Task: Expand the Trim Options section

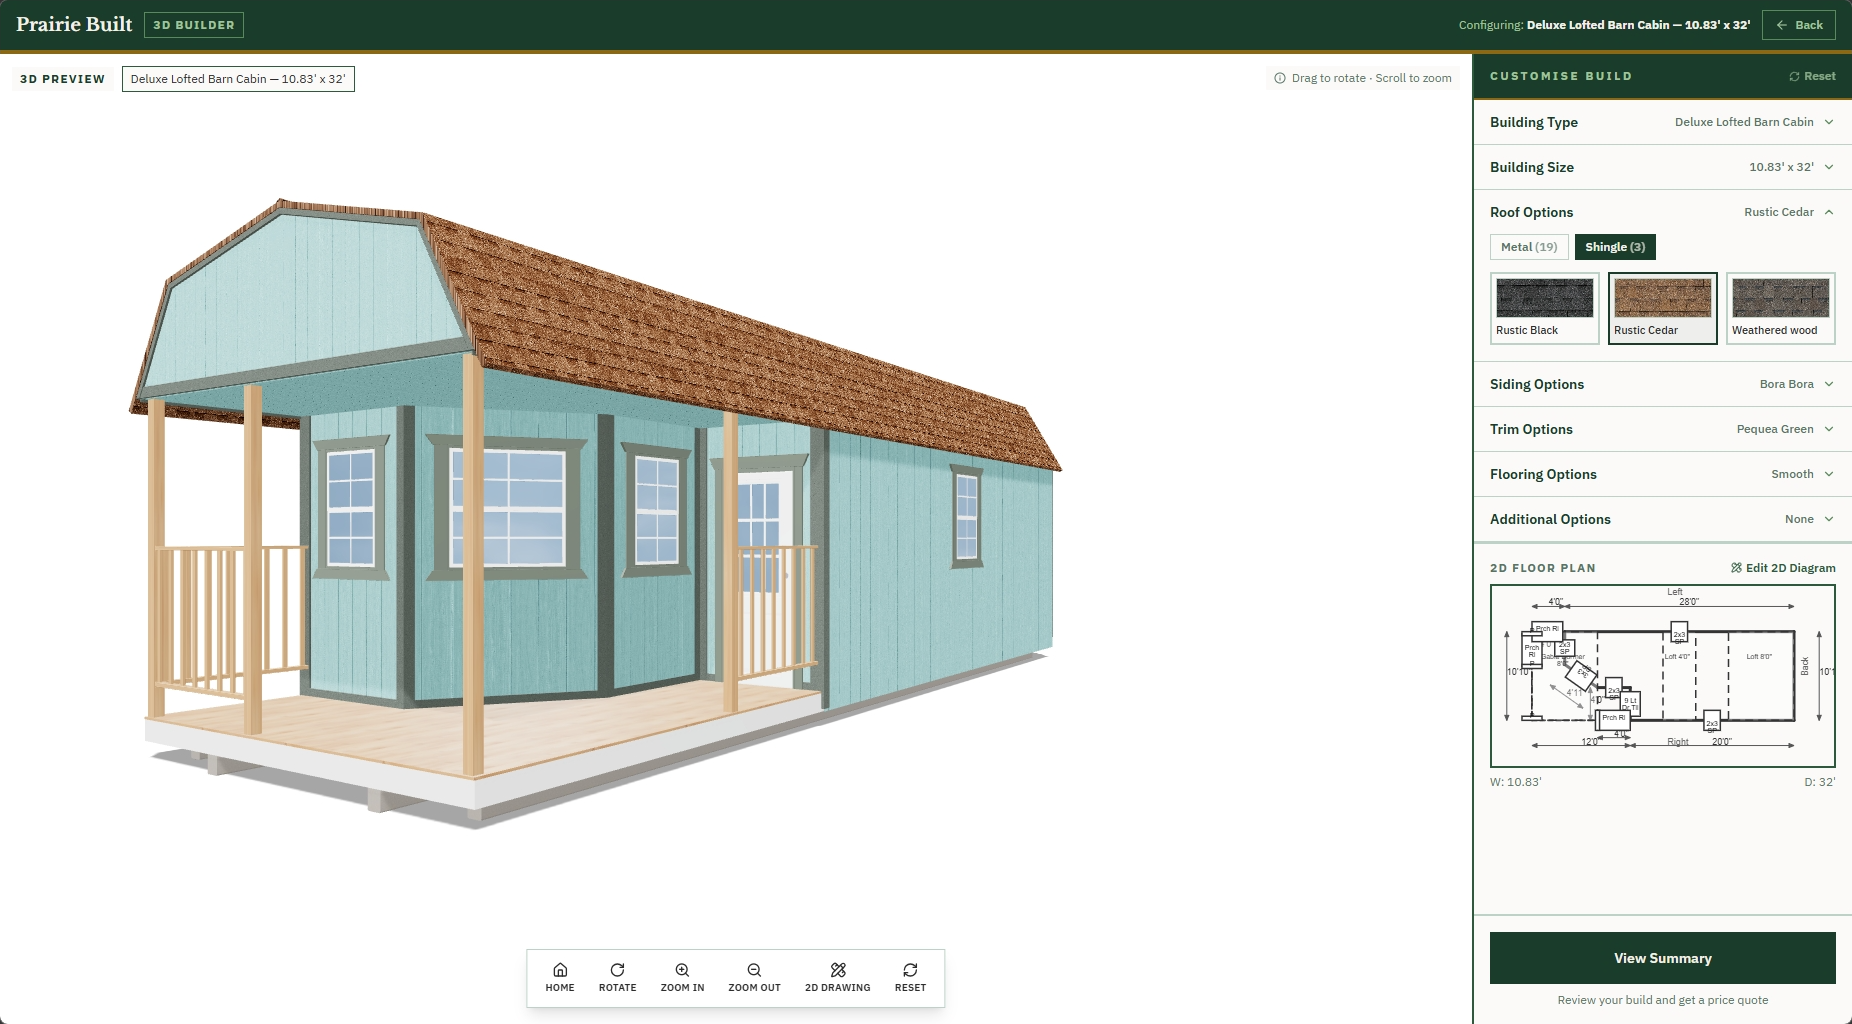Action: tap(1662, 429)
